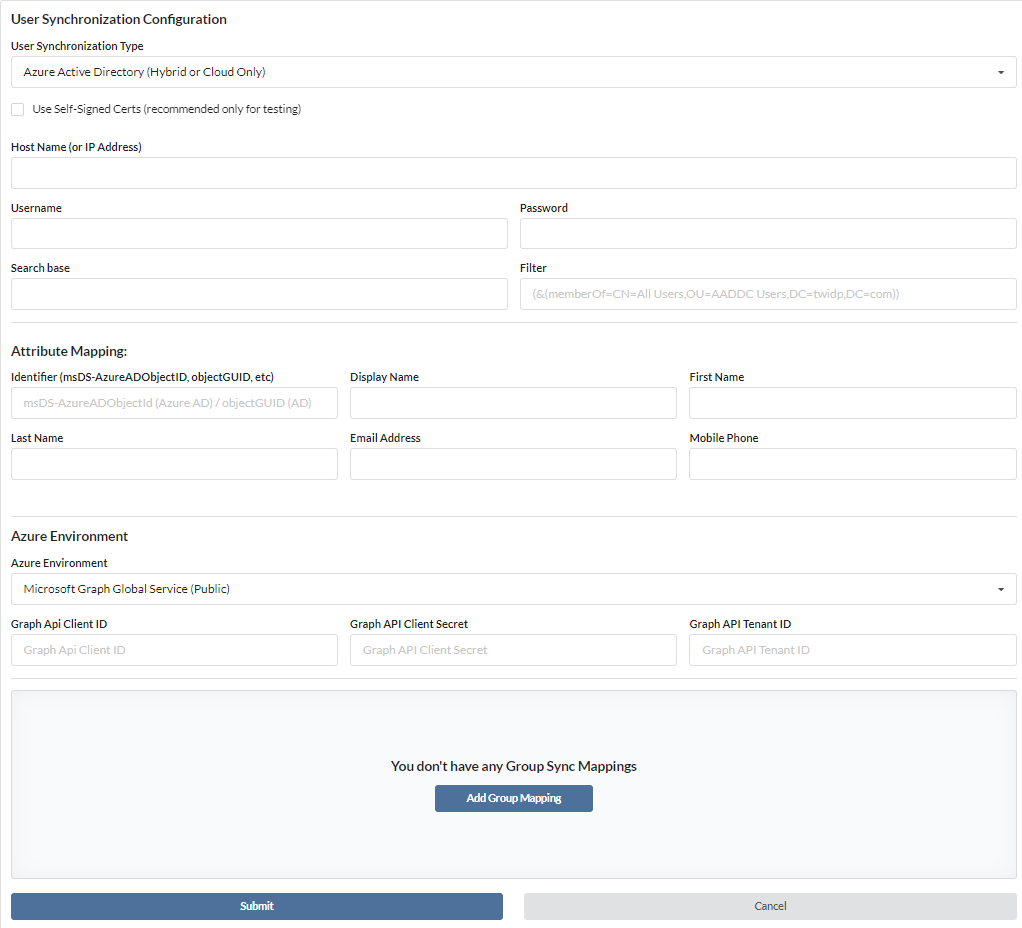The image size is (1022, 928).
Task: Focus the Filter input field
Action: pos(768,294)
